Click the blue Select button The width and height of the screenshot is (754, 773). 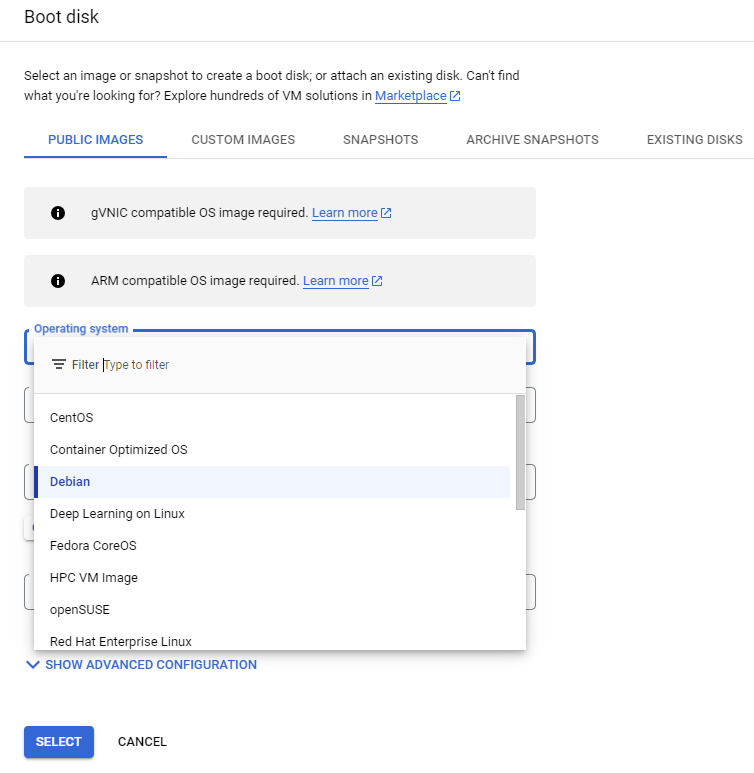pyautogui.click(x=59, y=742)
